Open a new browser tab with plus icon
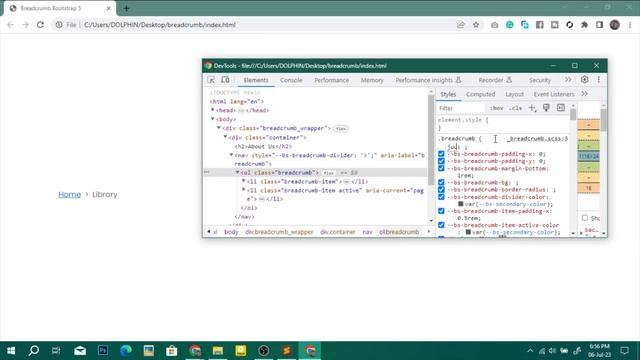 [x=126, y=8]
